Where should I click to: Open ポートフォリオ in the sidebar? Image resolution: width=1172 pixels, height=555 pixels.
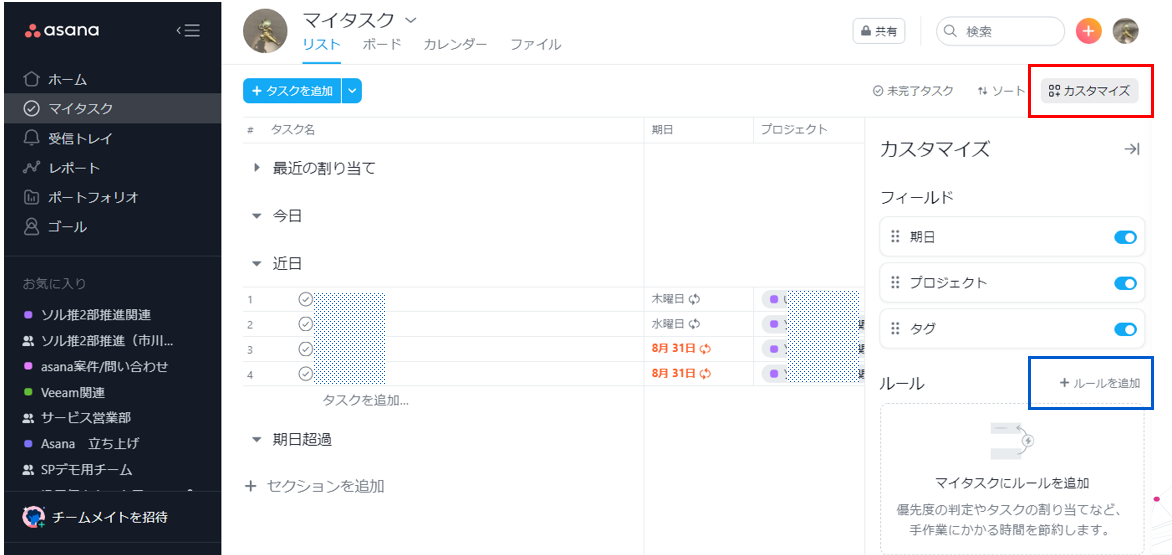[112, 197]
